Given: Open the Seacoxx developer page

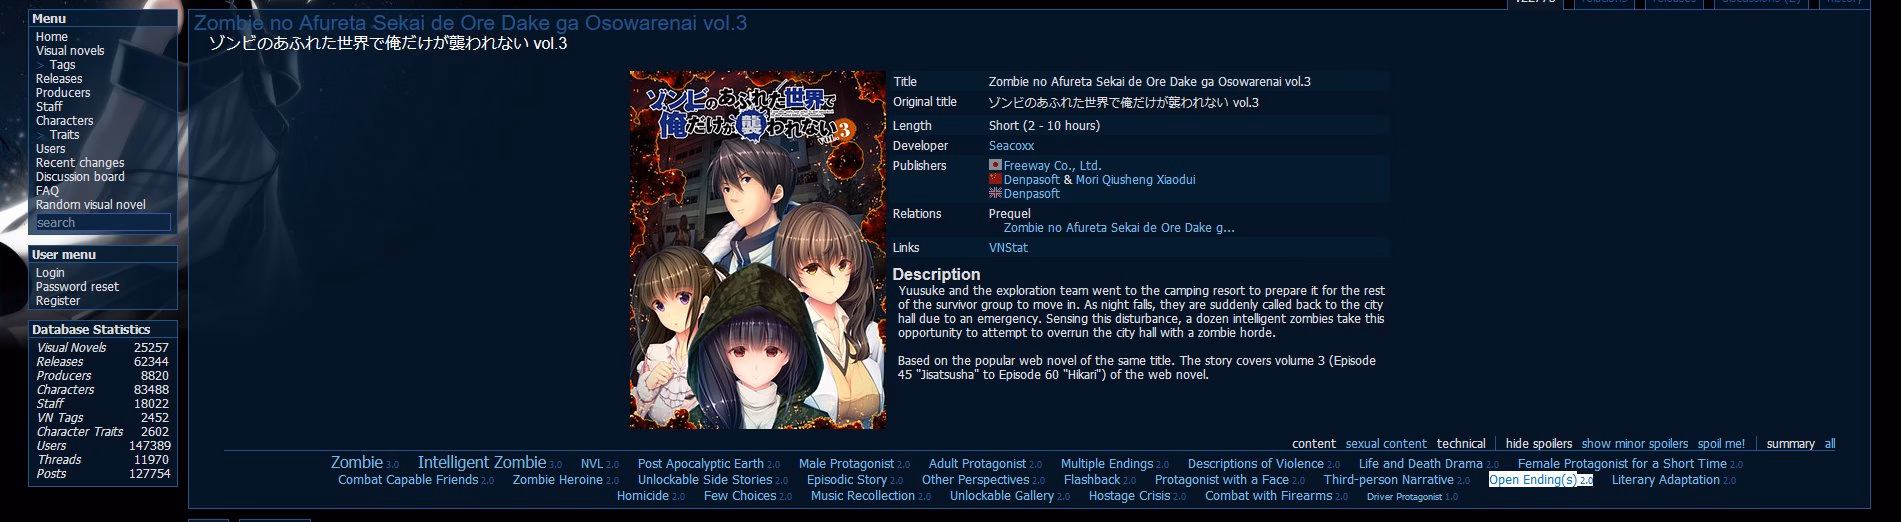Looking at the screenshot, I should coord(1011,146).
